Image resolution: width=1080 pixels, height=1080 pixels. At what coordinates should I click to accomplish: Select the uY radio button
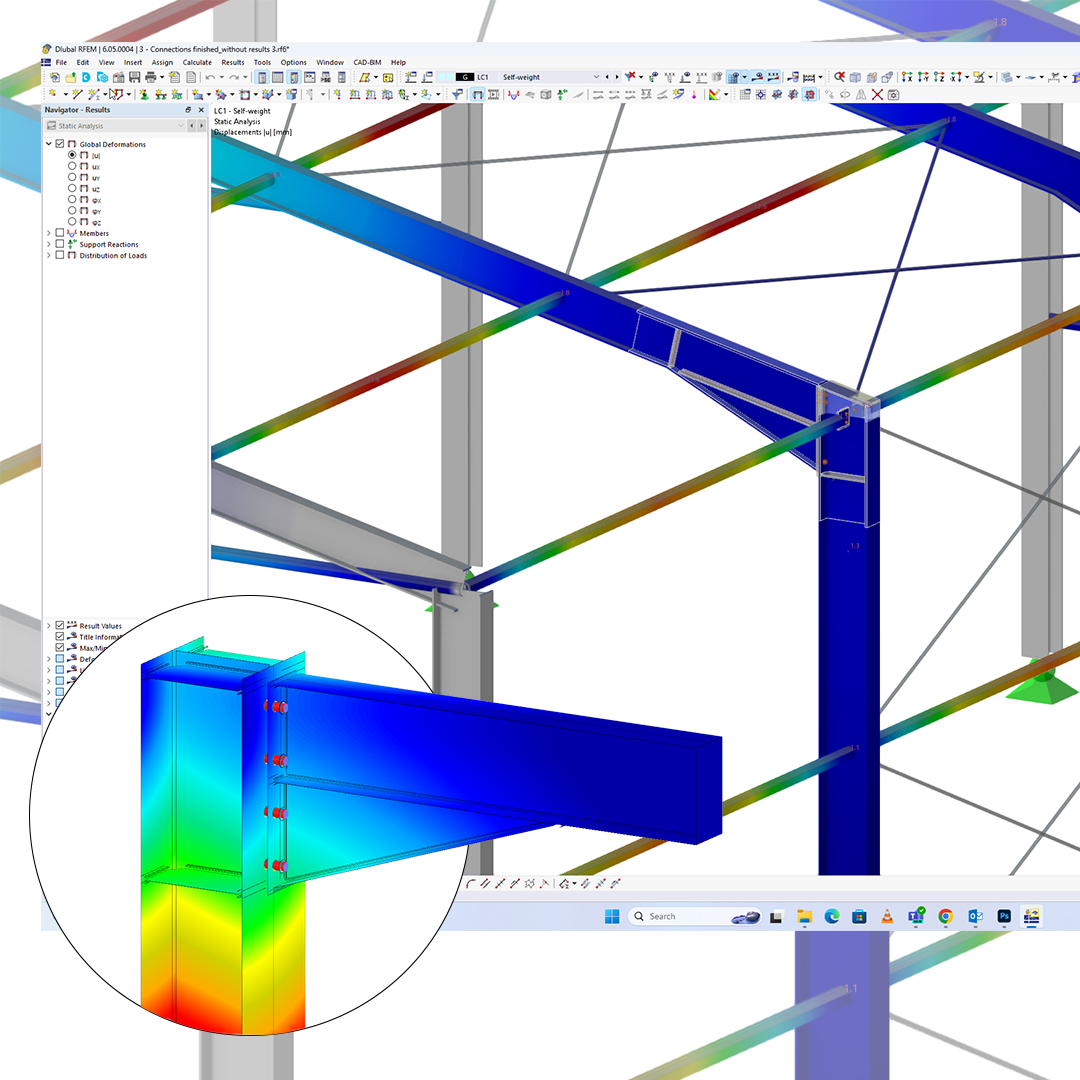(x=72, y=177)
